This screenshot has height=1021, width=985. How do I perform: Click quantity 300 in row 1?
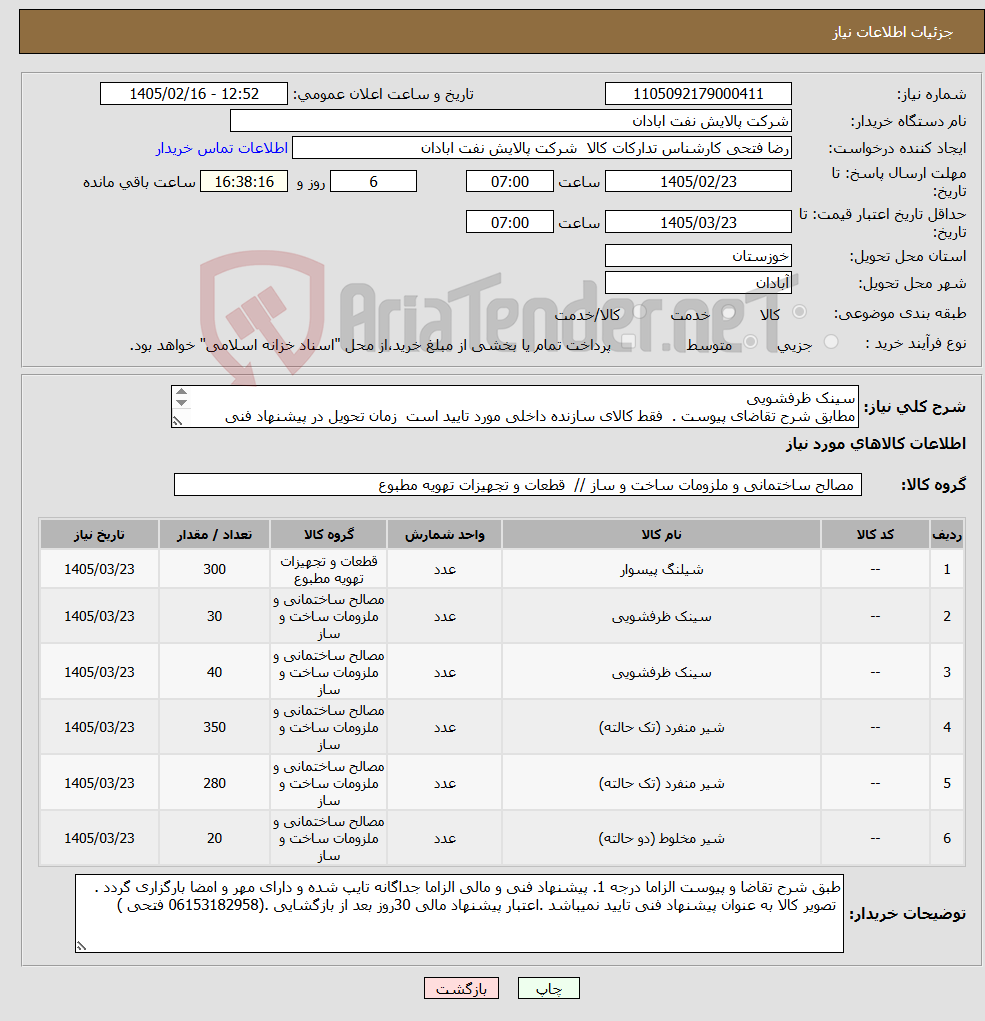[x=214, y=570]
